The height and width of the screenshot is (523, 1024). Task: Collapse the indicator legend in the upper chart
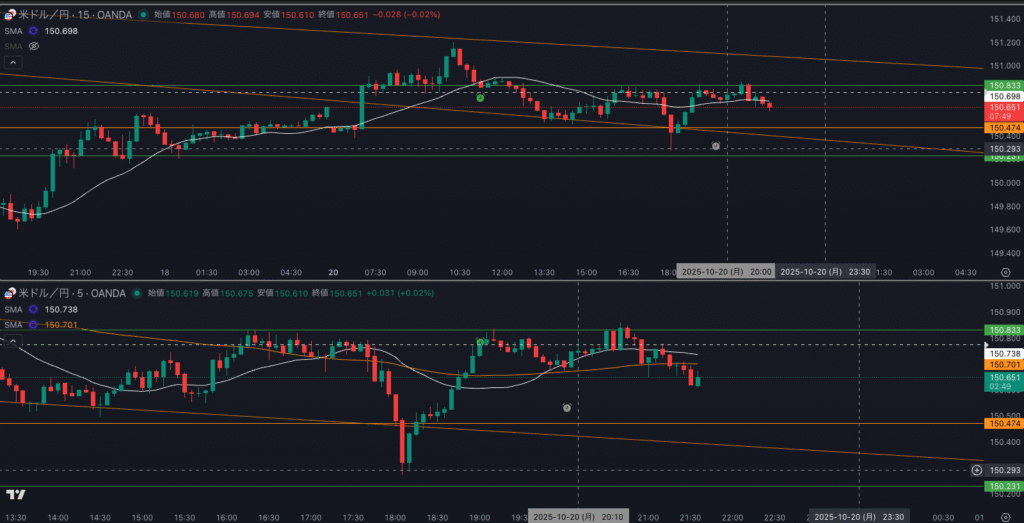point(12,62)
